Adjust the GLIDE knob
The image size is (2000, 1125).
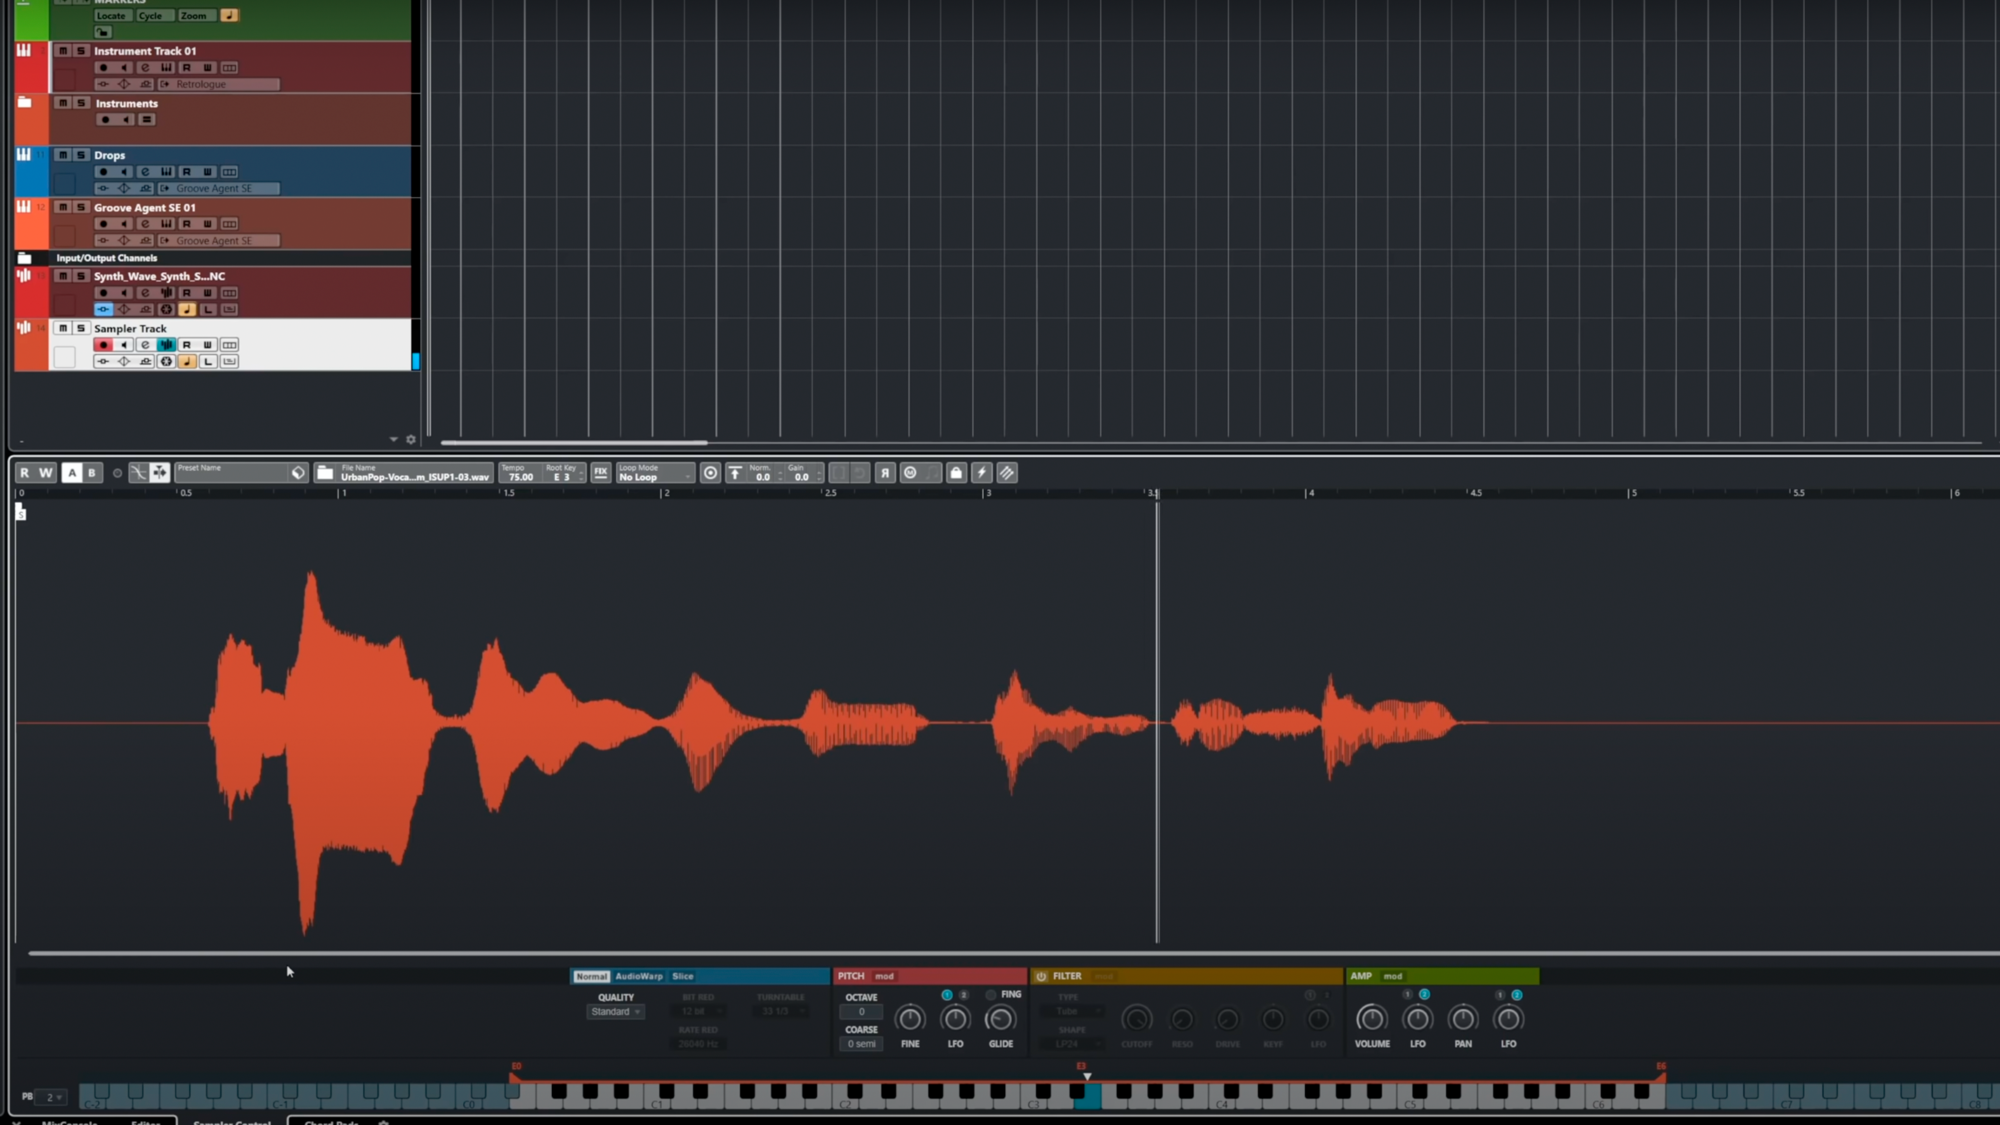tap(1000, 1019)
